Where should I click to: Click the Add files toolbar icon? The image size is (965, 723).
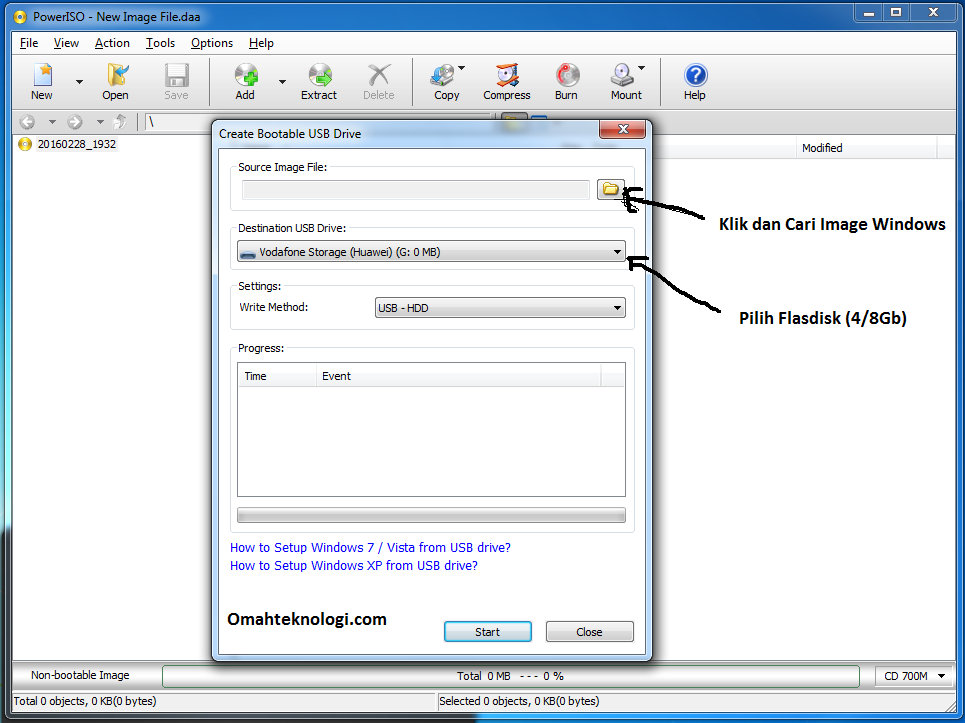coord(245,81)
